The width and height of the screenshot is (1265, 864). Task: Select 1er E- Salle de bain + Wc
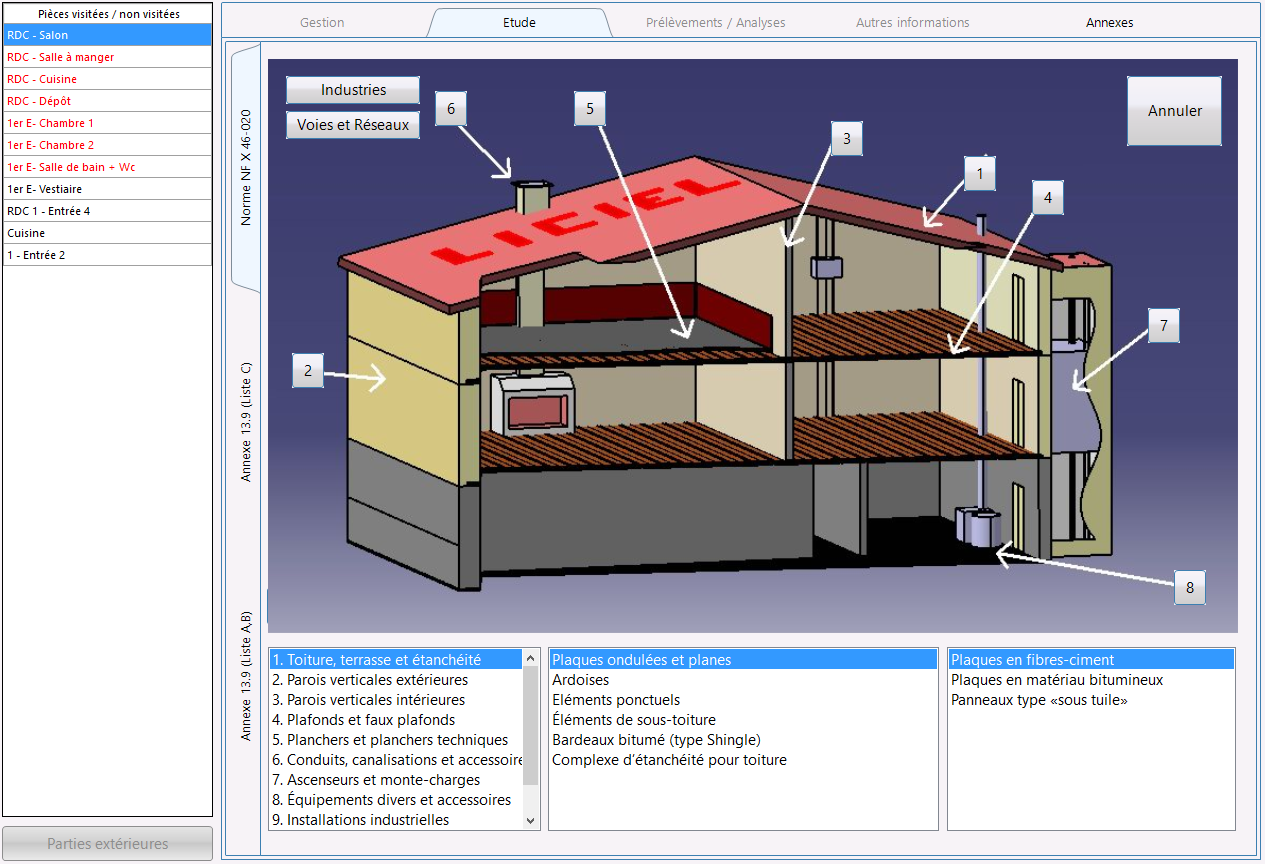(108, 167)
